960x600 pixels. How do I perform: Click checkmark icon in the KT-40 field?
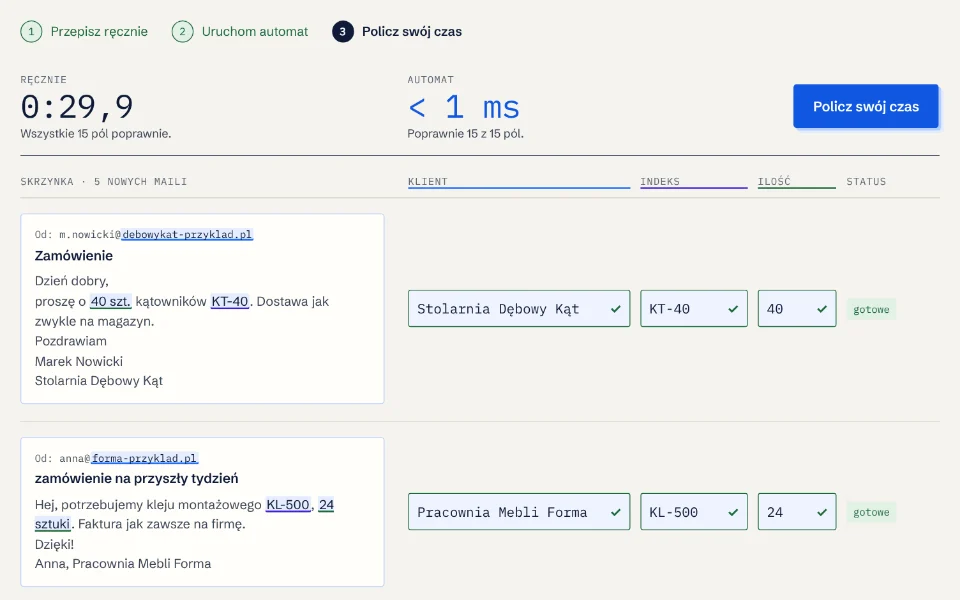pos(733,309)
